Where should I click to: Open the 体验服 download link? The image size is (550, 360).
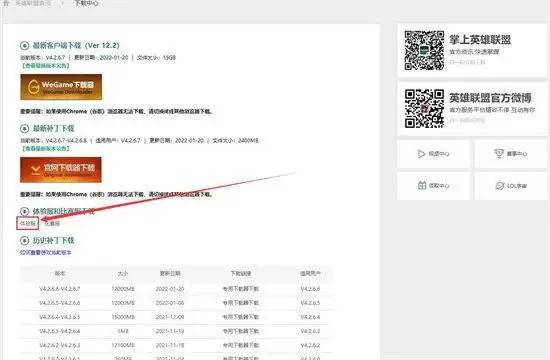click(28, 223)
